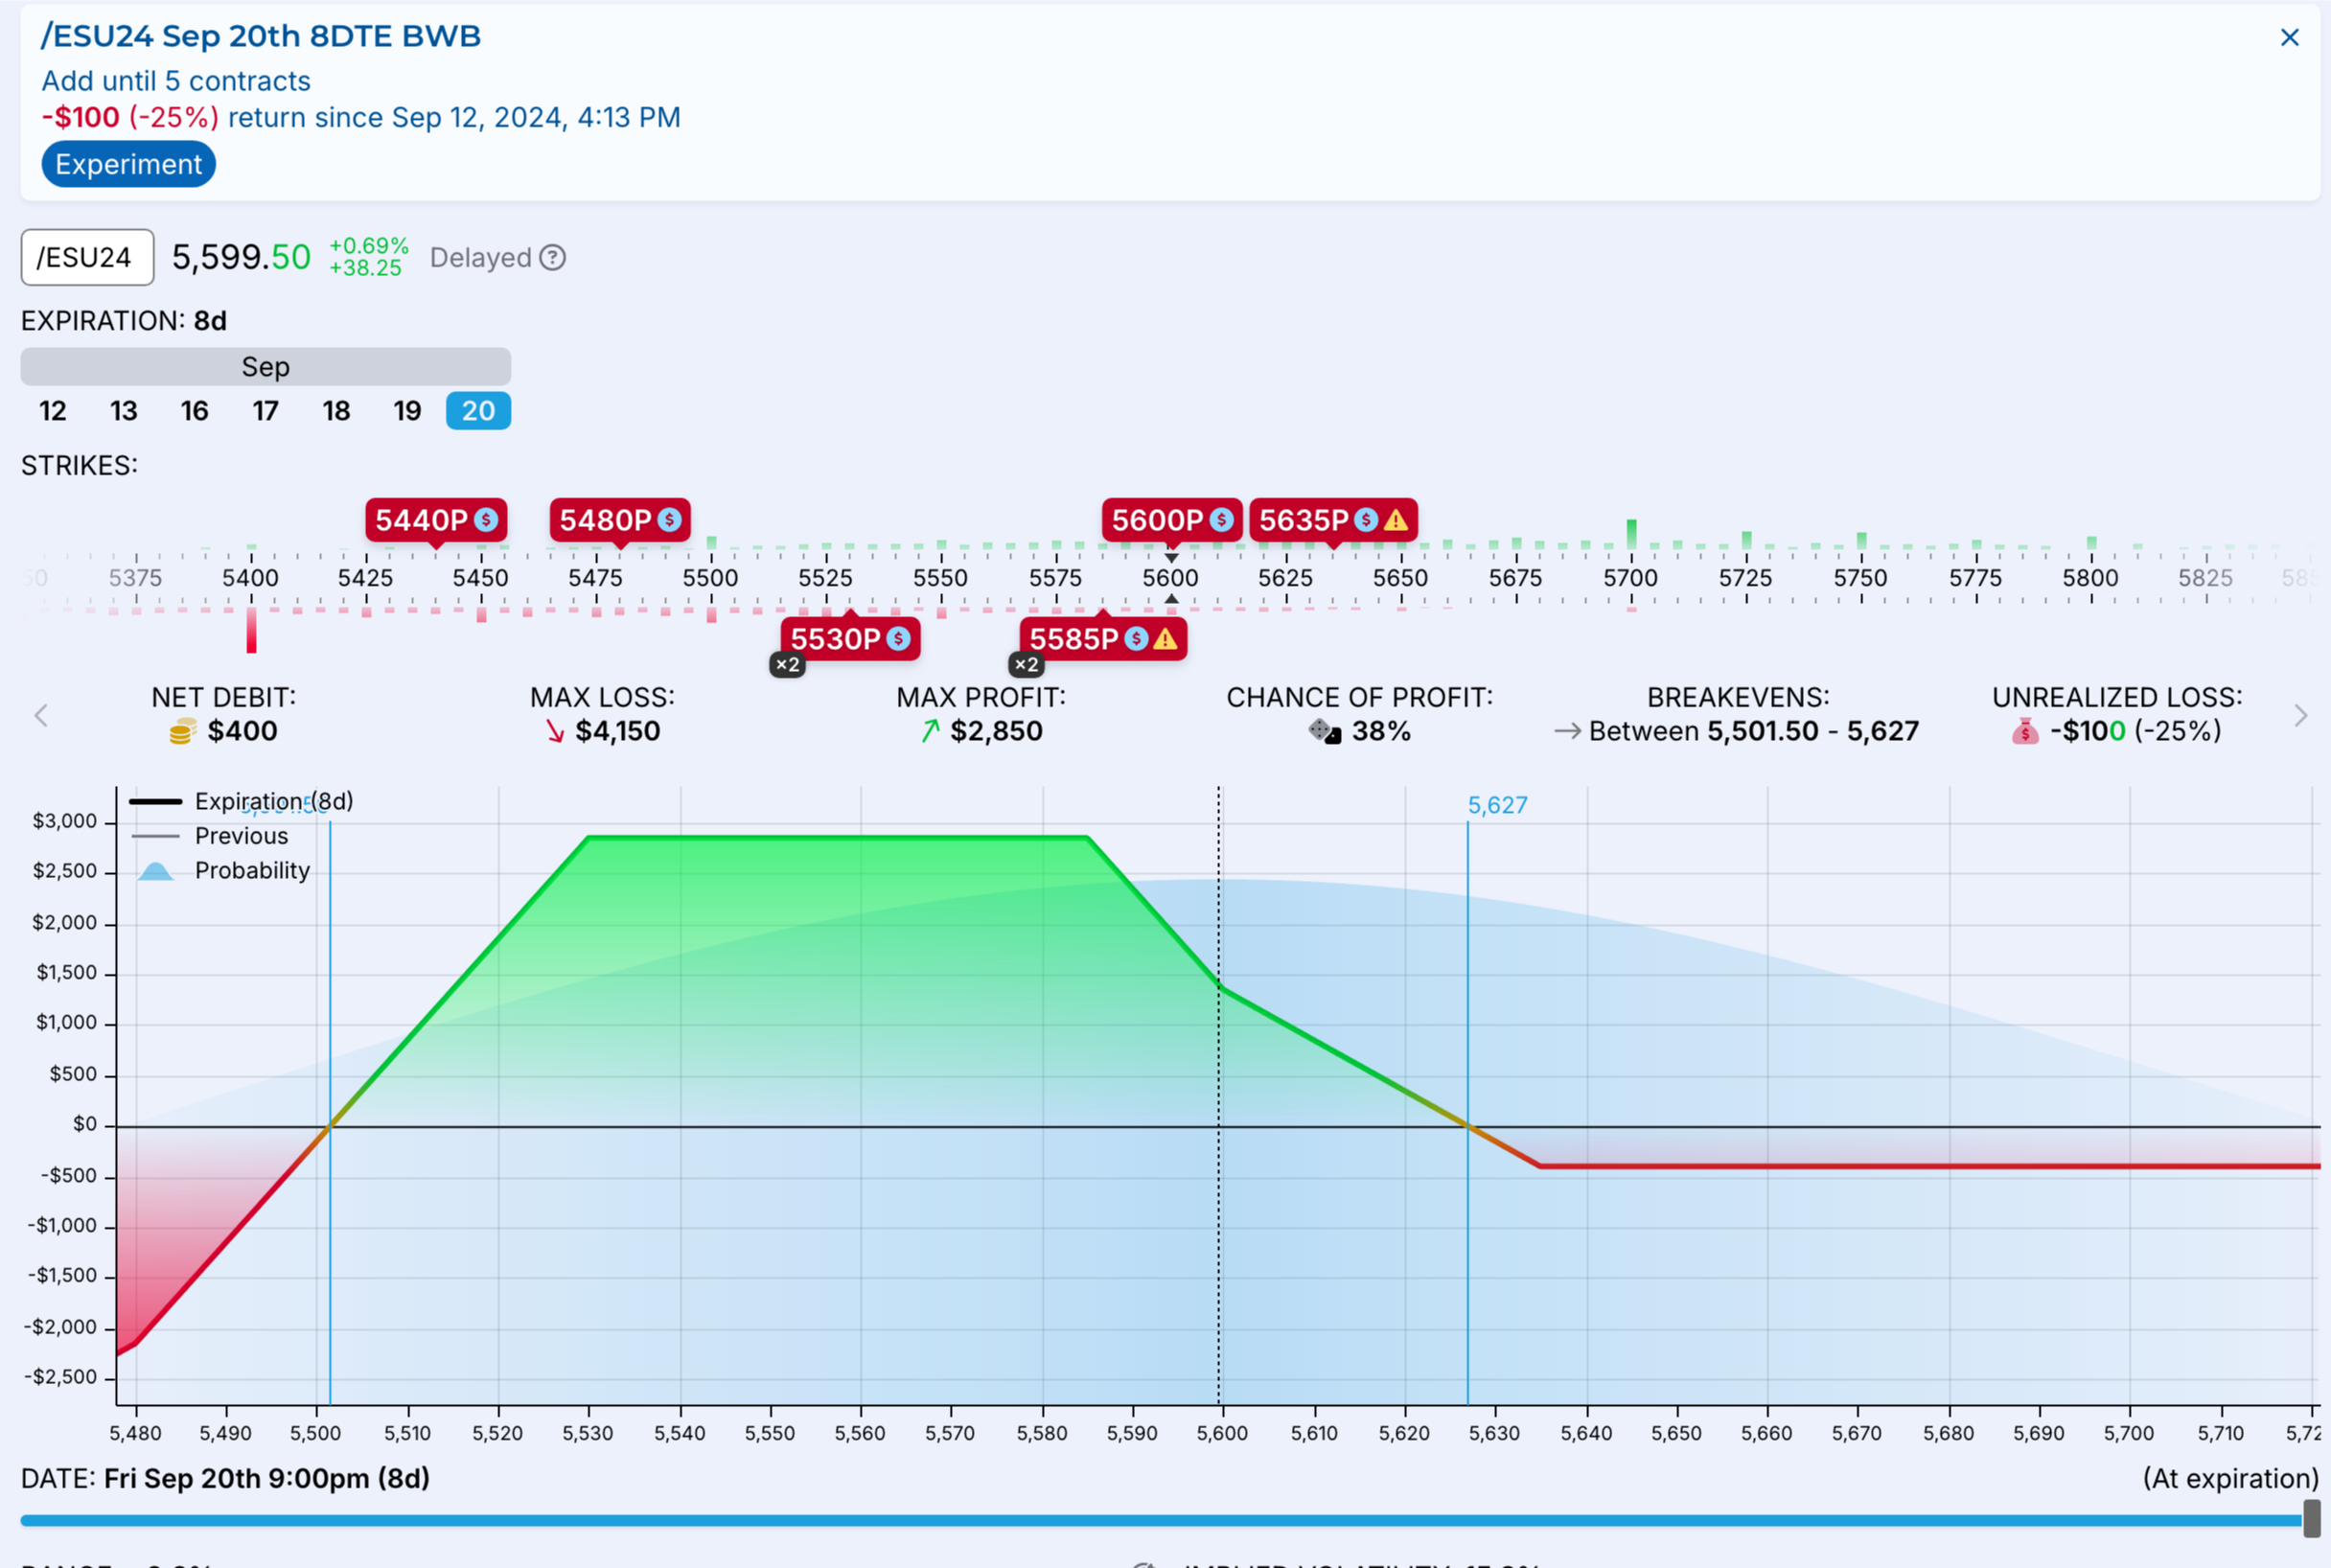Click the 5700 strike on the strikes ruler
This screenshot has height=1568, width=2331.
click(1631, 578)
